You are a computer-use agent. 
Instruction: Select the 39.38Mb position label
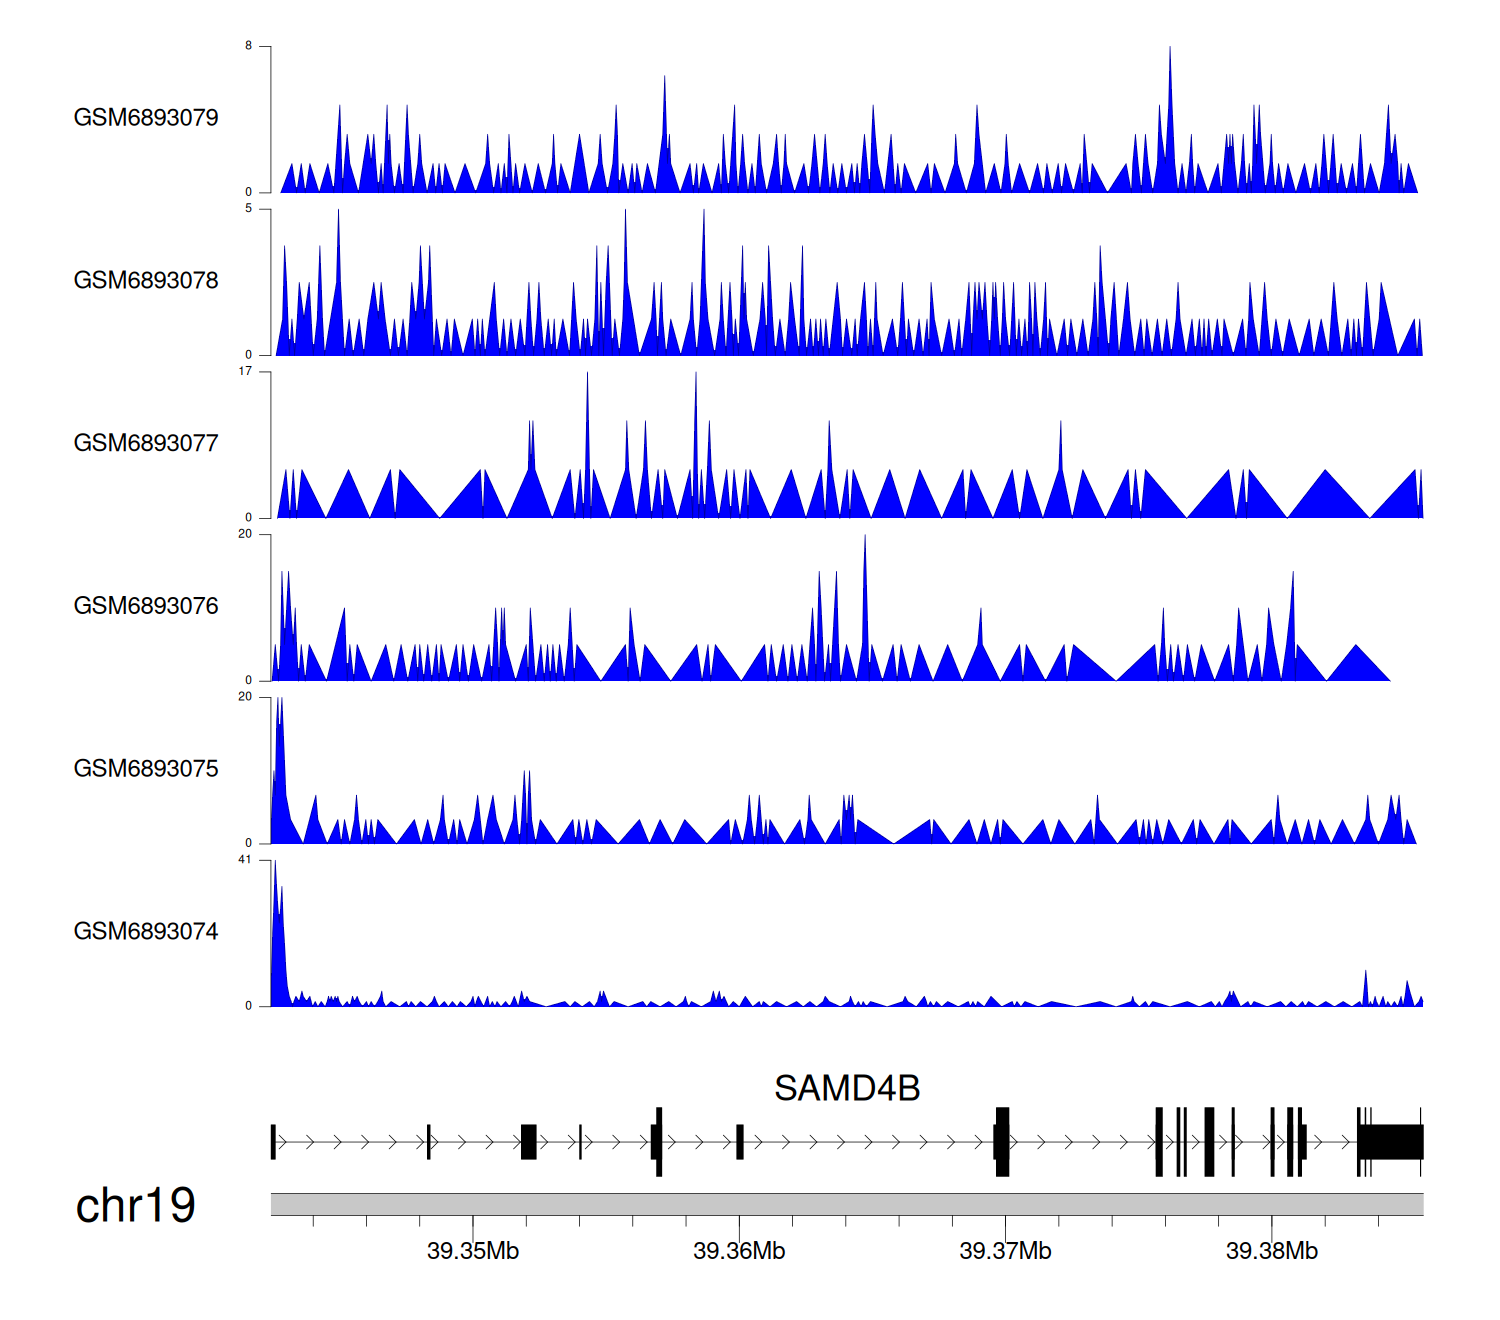pos(1271,1251)
